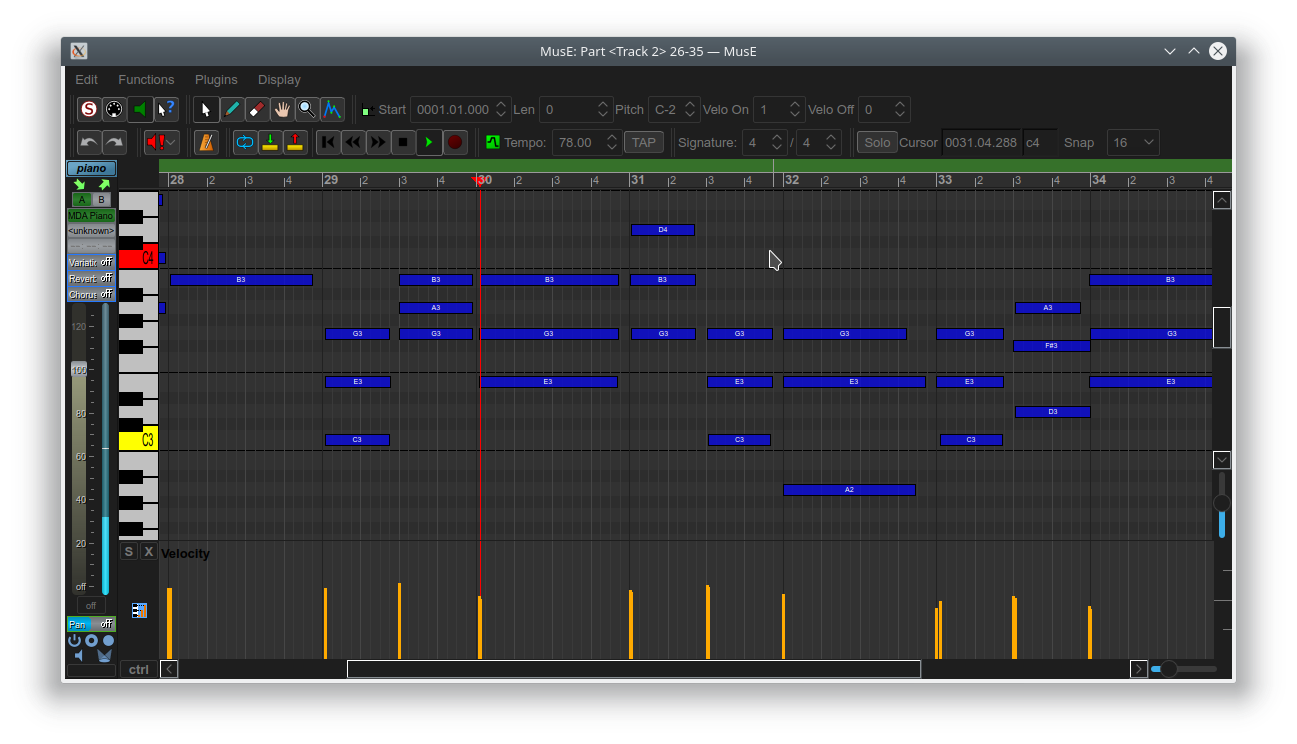Image resolution: width=1297 pixels, height=744 pixels.
Task: Toggle the Pan off control
Action: [91, 624]
